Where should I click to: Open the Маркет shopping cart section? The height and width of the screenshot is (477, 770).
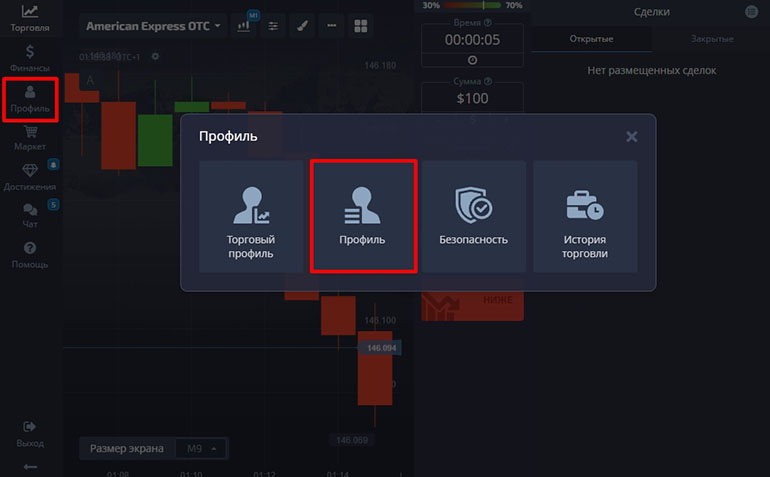click(x=30, y=138)
